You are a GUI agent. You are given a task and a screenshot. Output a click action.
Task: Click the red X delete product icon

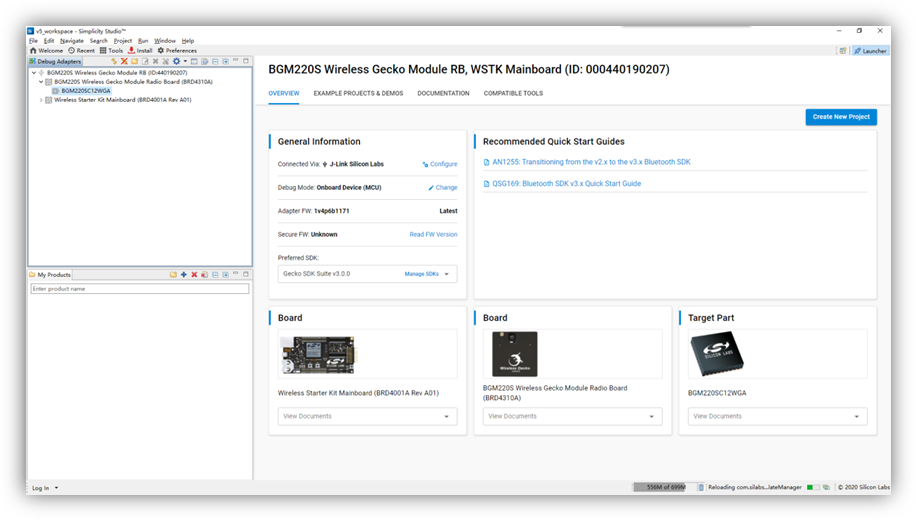pyautogui.click(x=195, y=275)
